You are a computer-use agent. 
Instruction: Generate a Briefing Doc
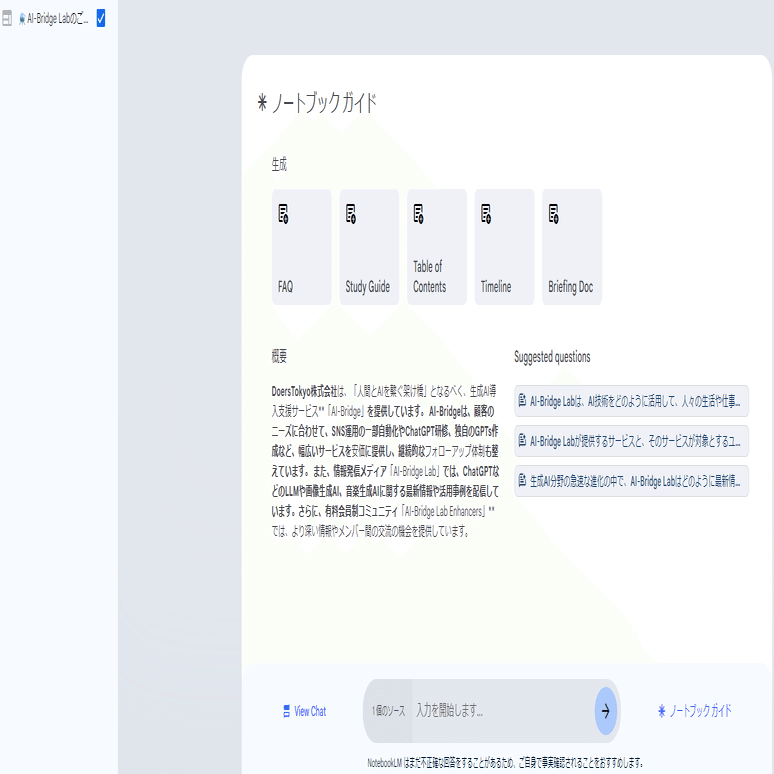click(572, 247)
